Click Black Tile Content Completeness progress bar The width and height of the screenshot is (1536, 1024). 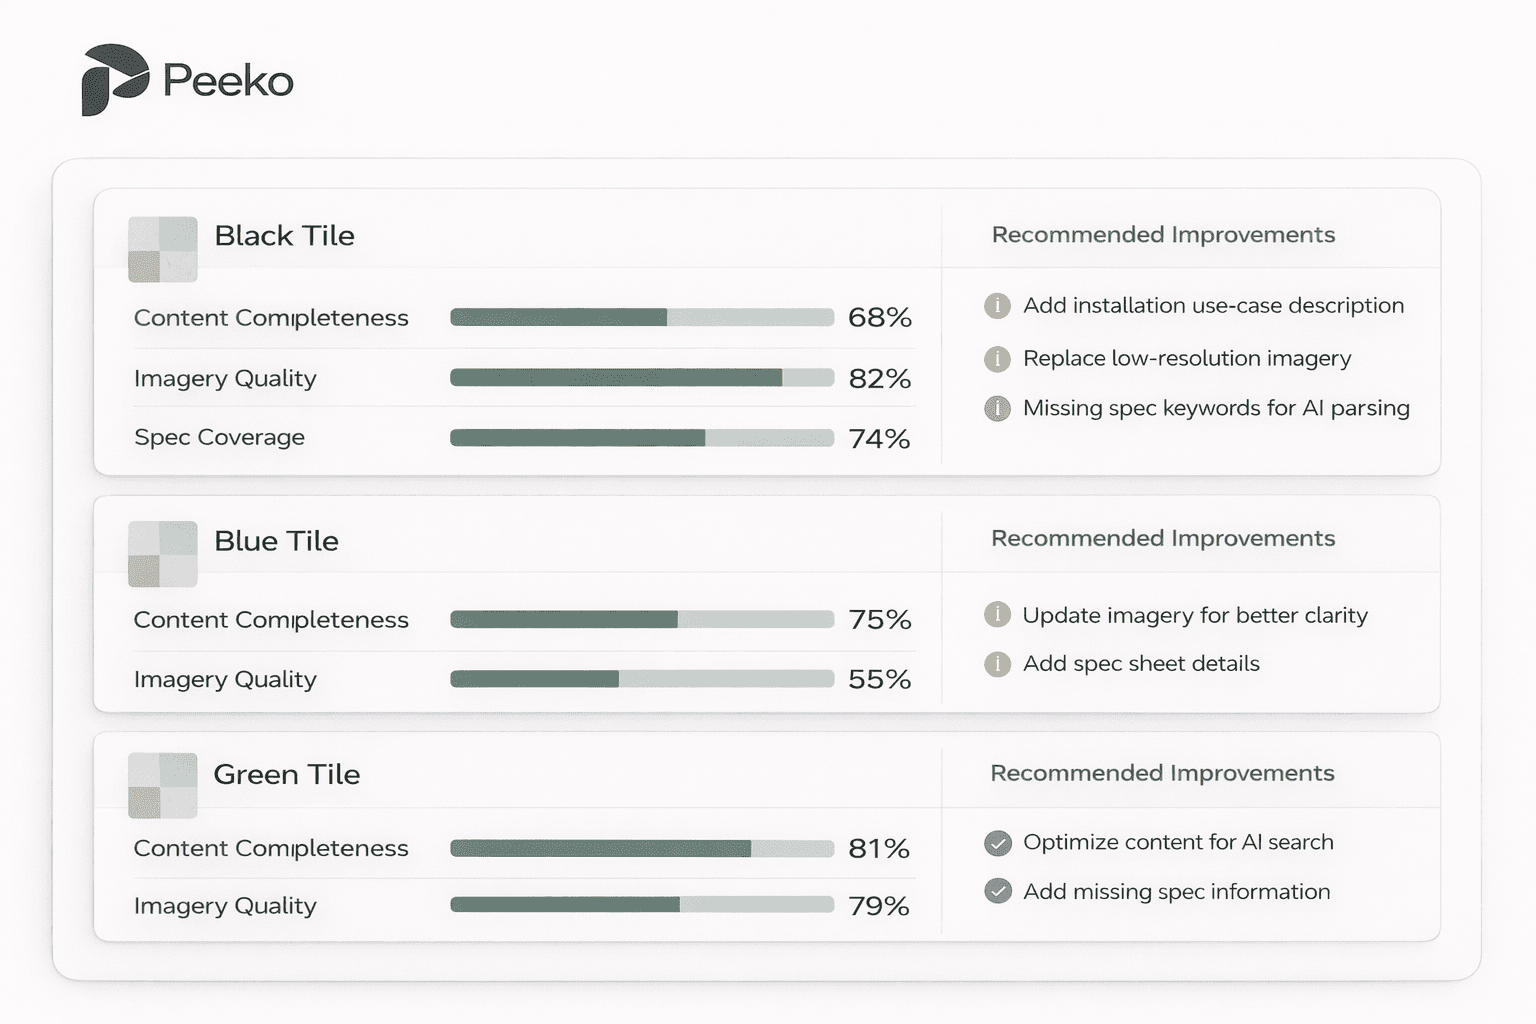click(x=641, y=318)
